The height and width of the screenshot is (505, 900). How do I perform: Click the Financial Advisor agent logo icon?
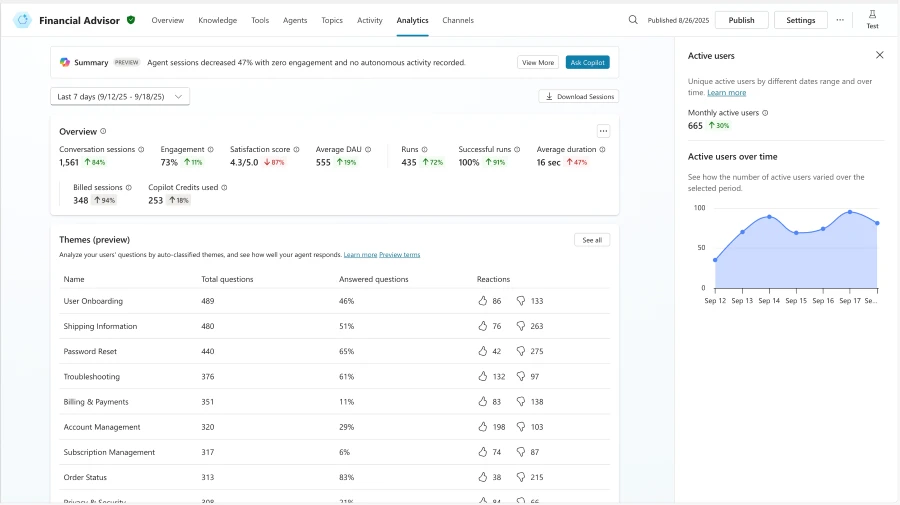click(22, 20)
